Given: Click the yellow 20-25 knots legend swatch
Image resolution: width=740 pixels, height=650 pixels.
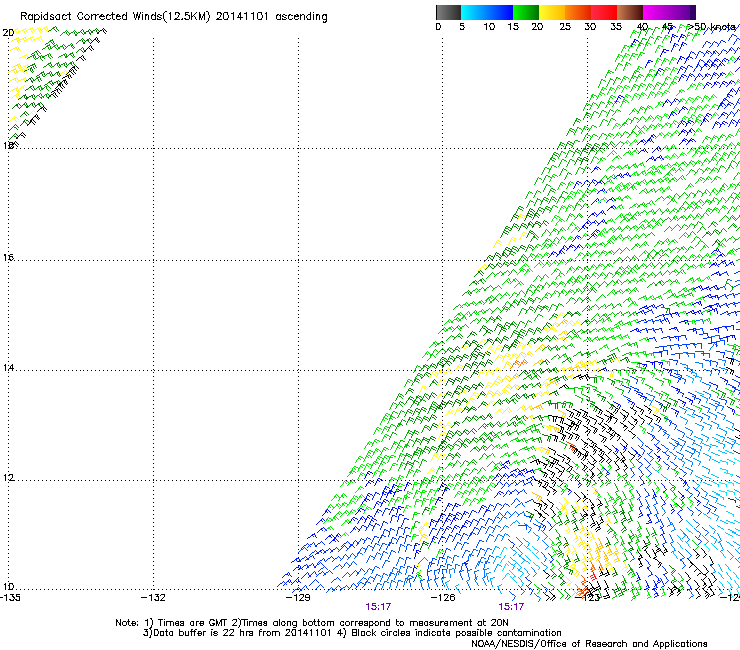Looking at the screenshot, I should click(552, 12).
